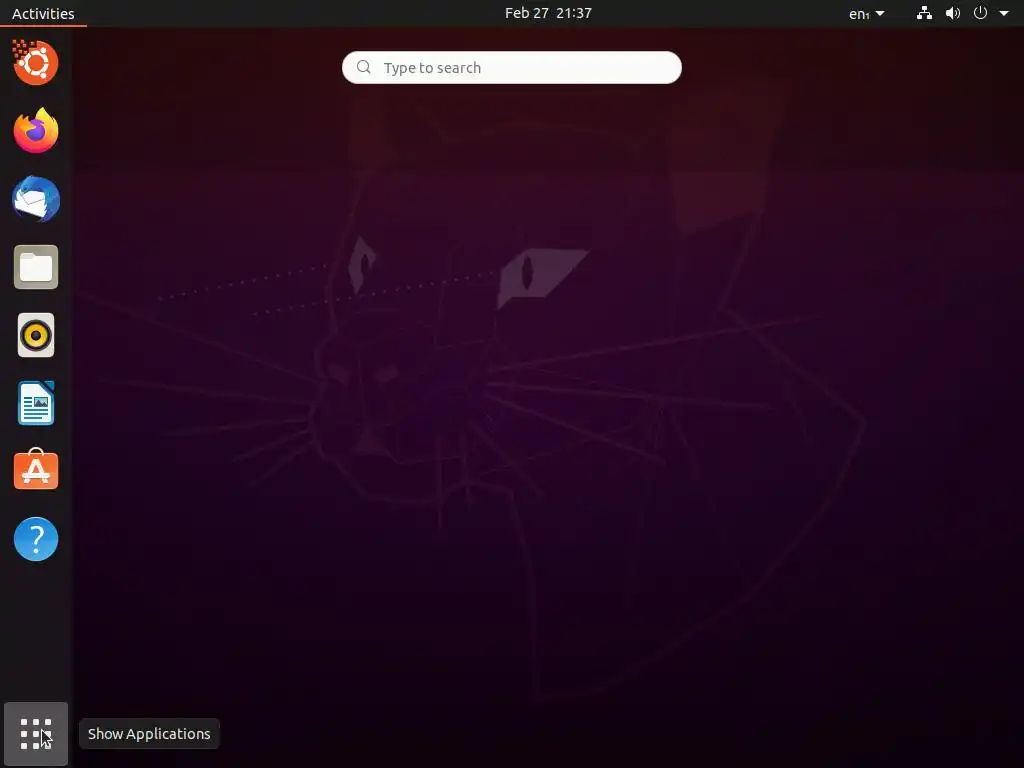Click the Show Applications grid button

(36, 734)
